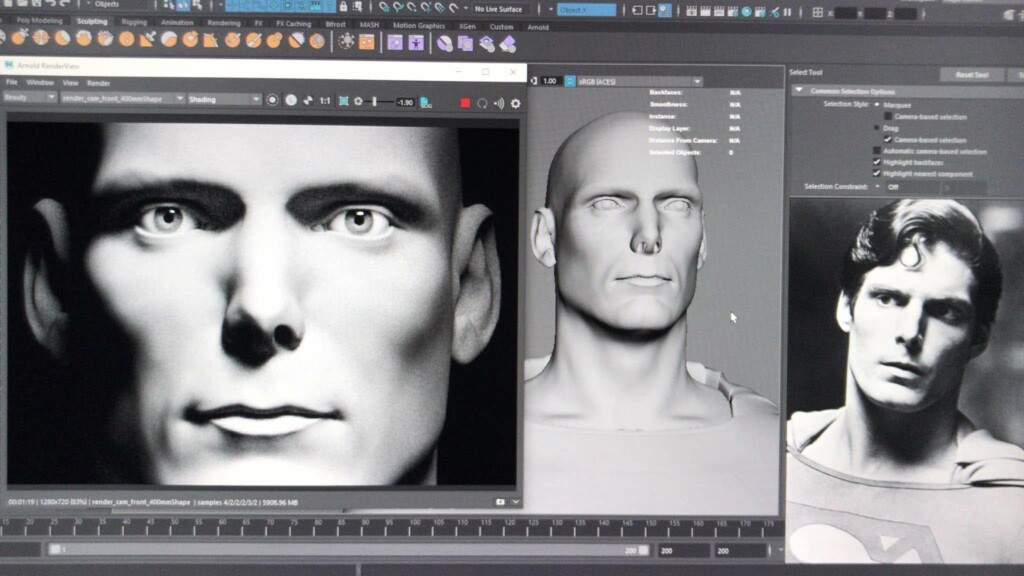1024x576 pixels.
Task: Switch to the Rigging shelf tab
Action: pyautogui.click(x=134, y=22)
